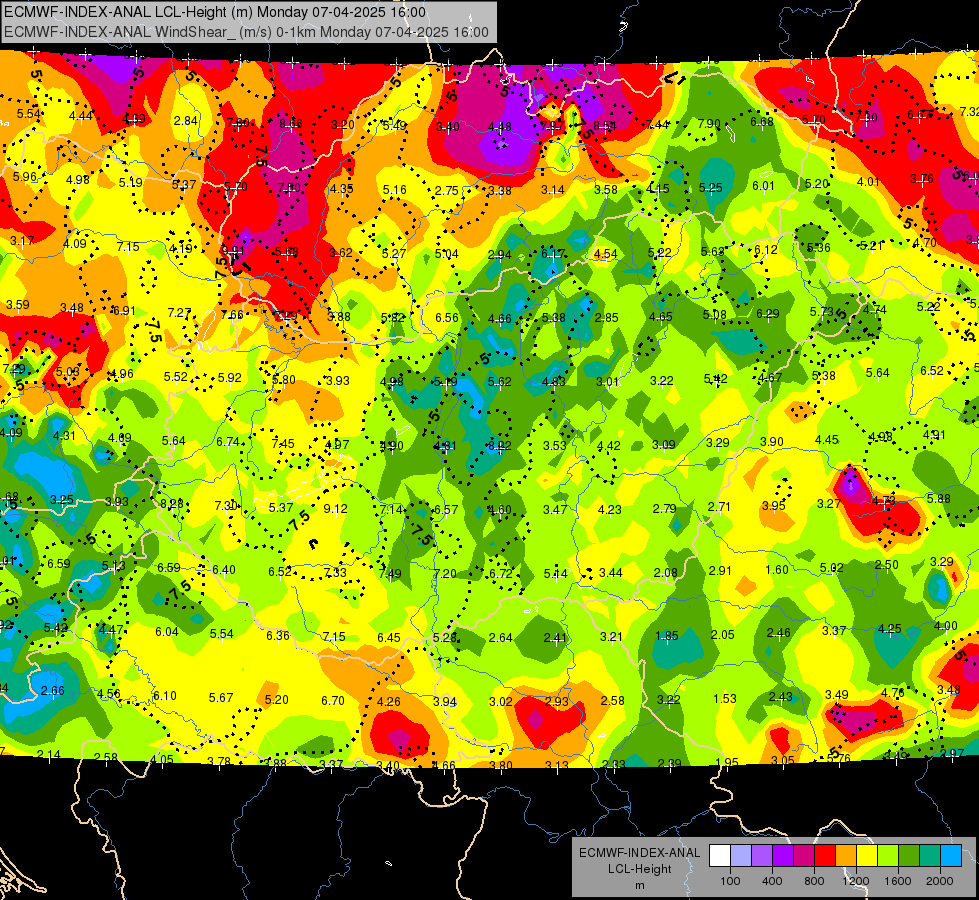This screenshot has height=900, width=979.
Task: Click the wind shear value 1.60
Action: pos(777,570)
